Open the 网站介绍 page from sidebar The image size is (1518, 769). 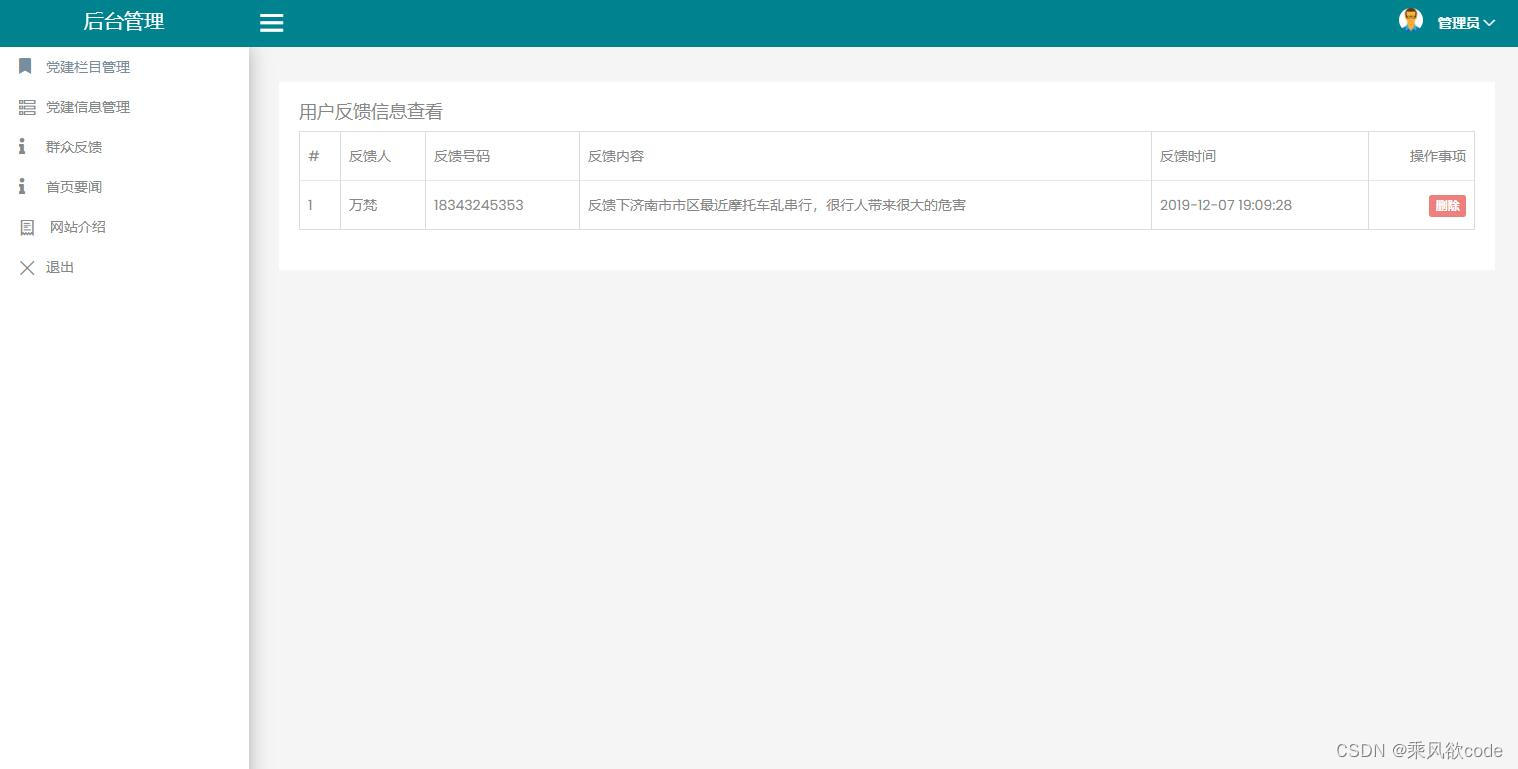tap(78, 227)
